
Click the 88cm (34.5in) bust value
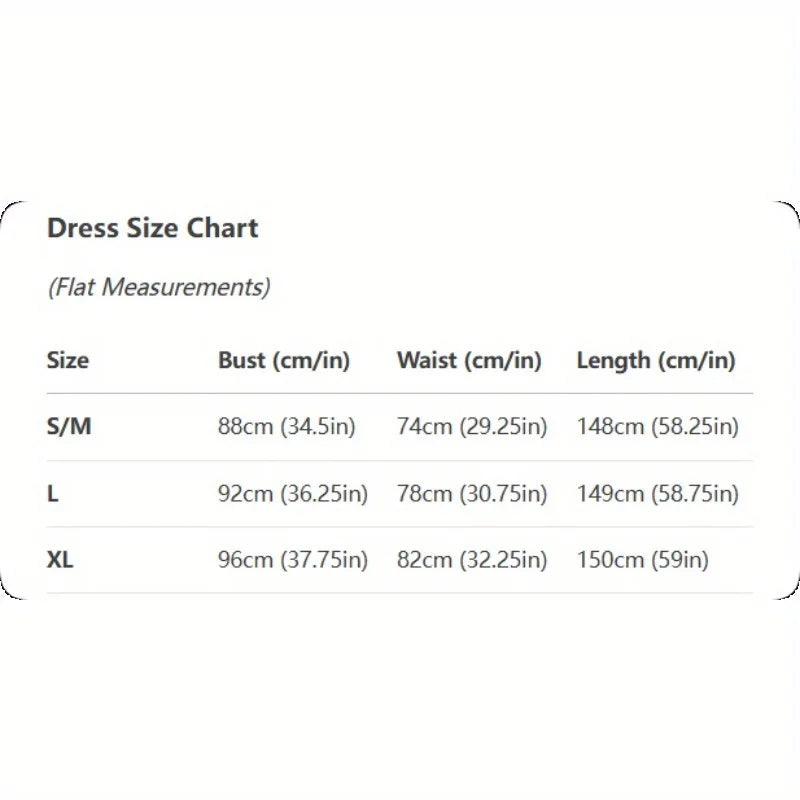tap(287, 427)
